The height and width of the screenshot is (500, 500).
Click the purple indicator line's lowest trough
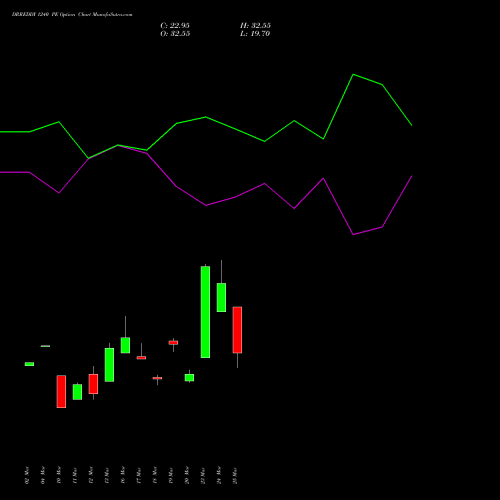point(353,234)
